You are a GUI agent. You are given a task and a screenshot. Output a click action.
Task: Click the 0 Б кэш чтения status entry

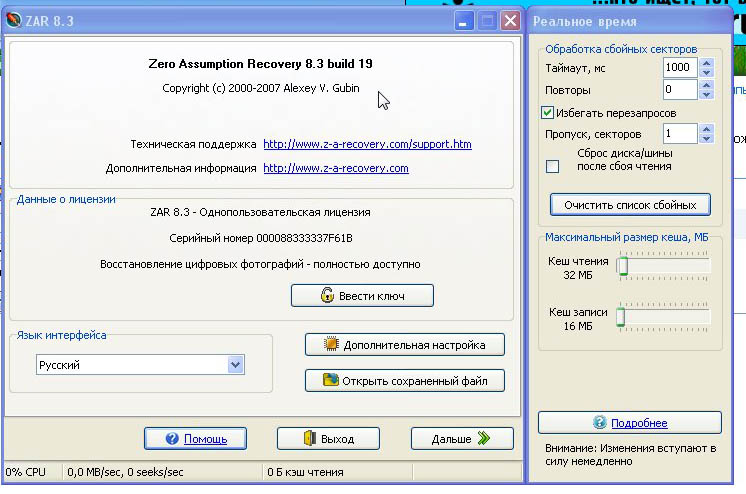coord(305,472)
